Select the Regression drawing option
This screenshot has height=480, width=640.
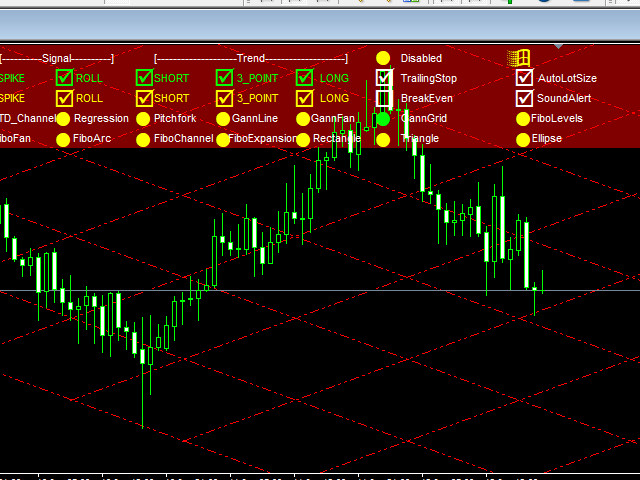pyautogui.click(x=63, y=119)
